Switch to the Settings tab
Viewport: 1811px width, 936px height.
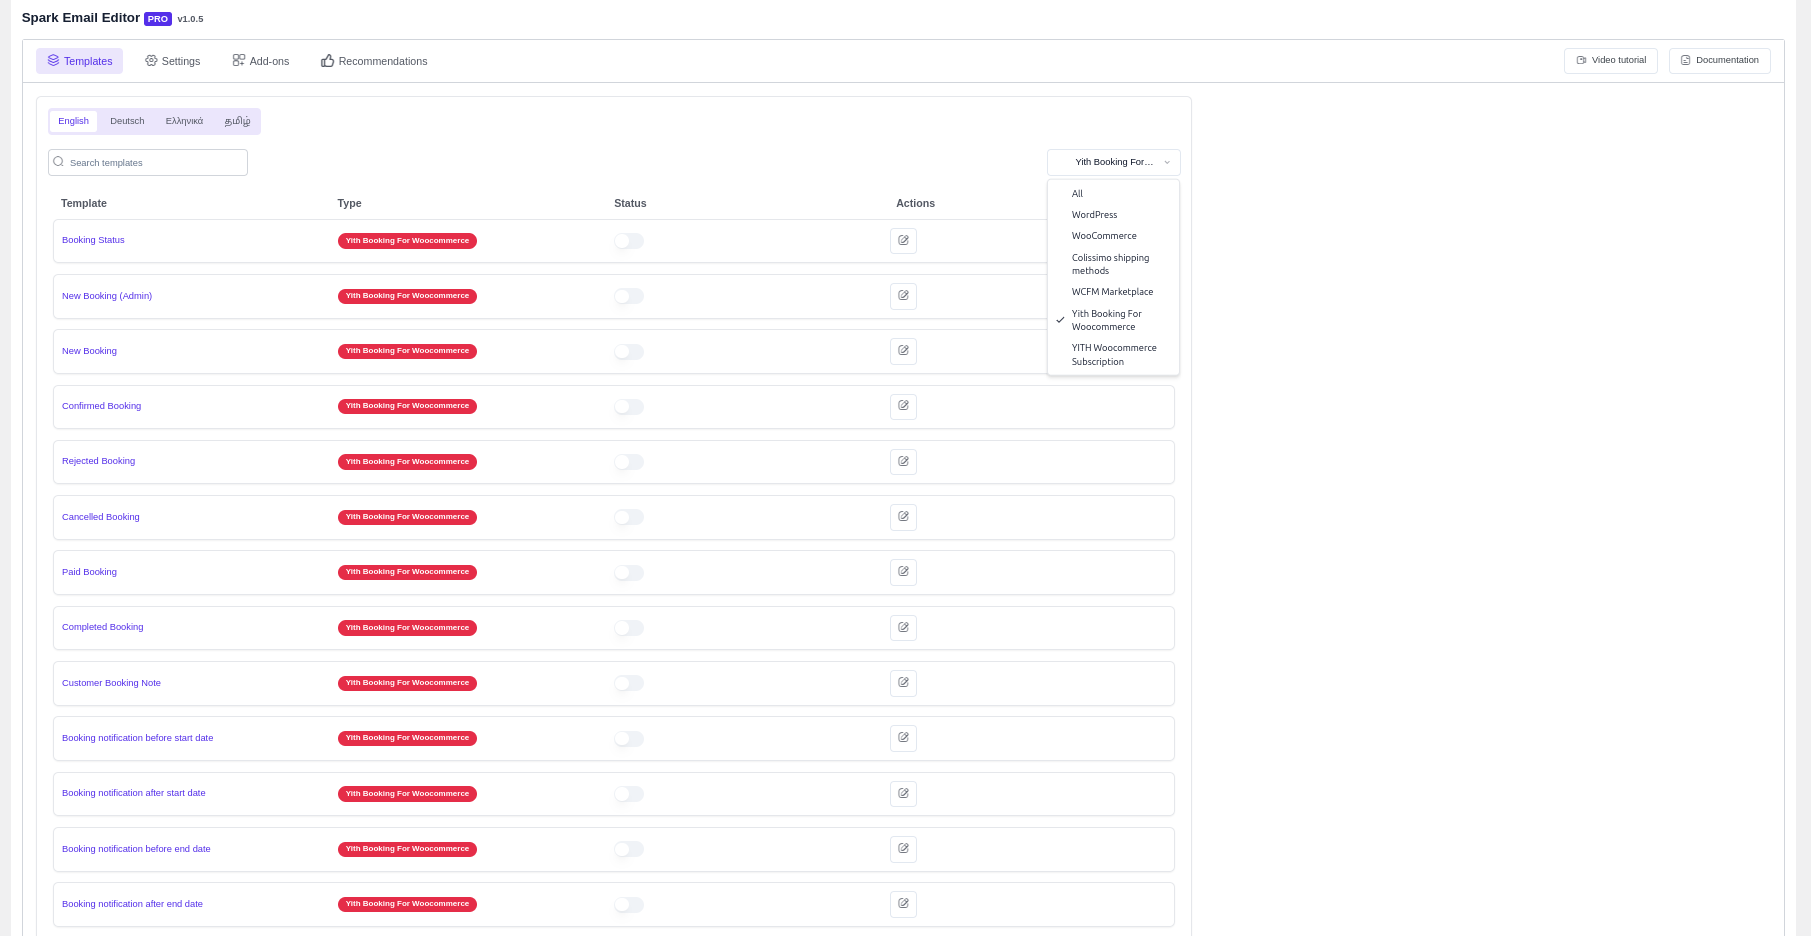point(172,61)
